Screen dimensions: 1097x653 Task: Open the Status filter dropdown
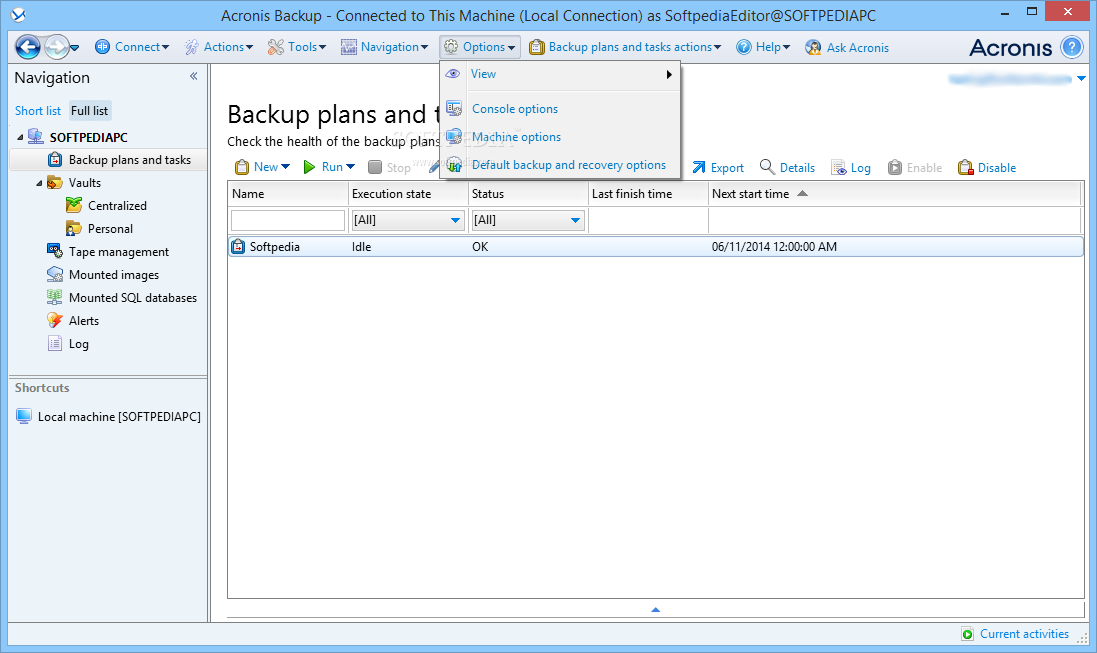pyautogui.click(x=528, y=220)
